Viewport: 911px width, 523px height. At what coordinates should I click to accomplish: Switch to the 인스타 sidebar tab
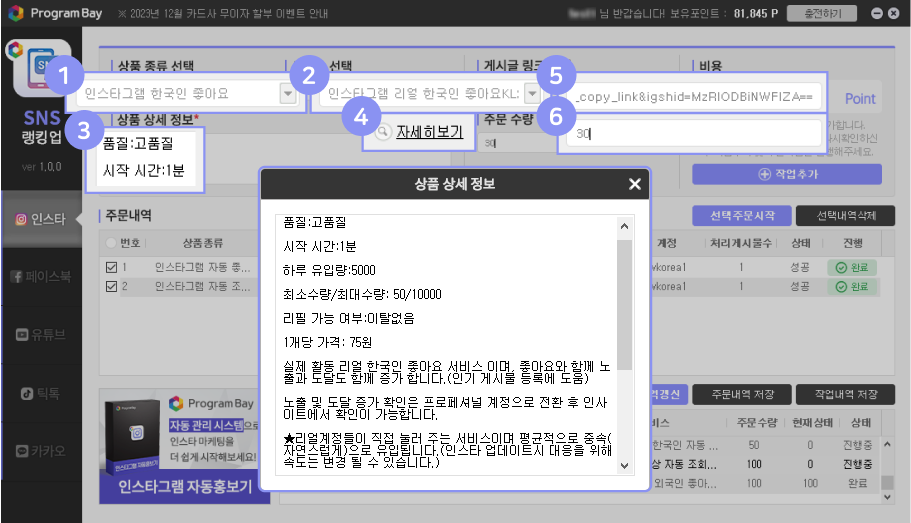42,218
